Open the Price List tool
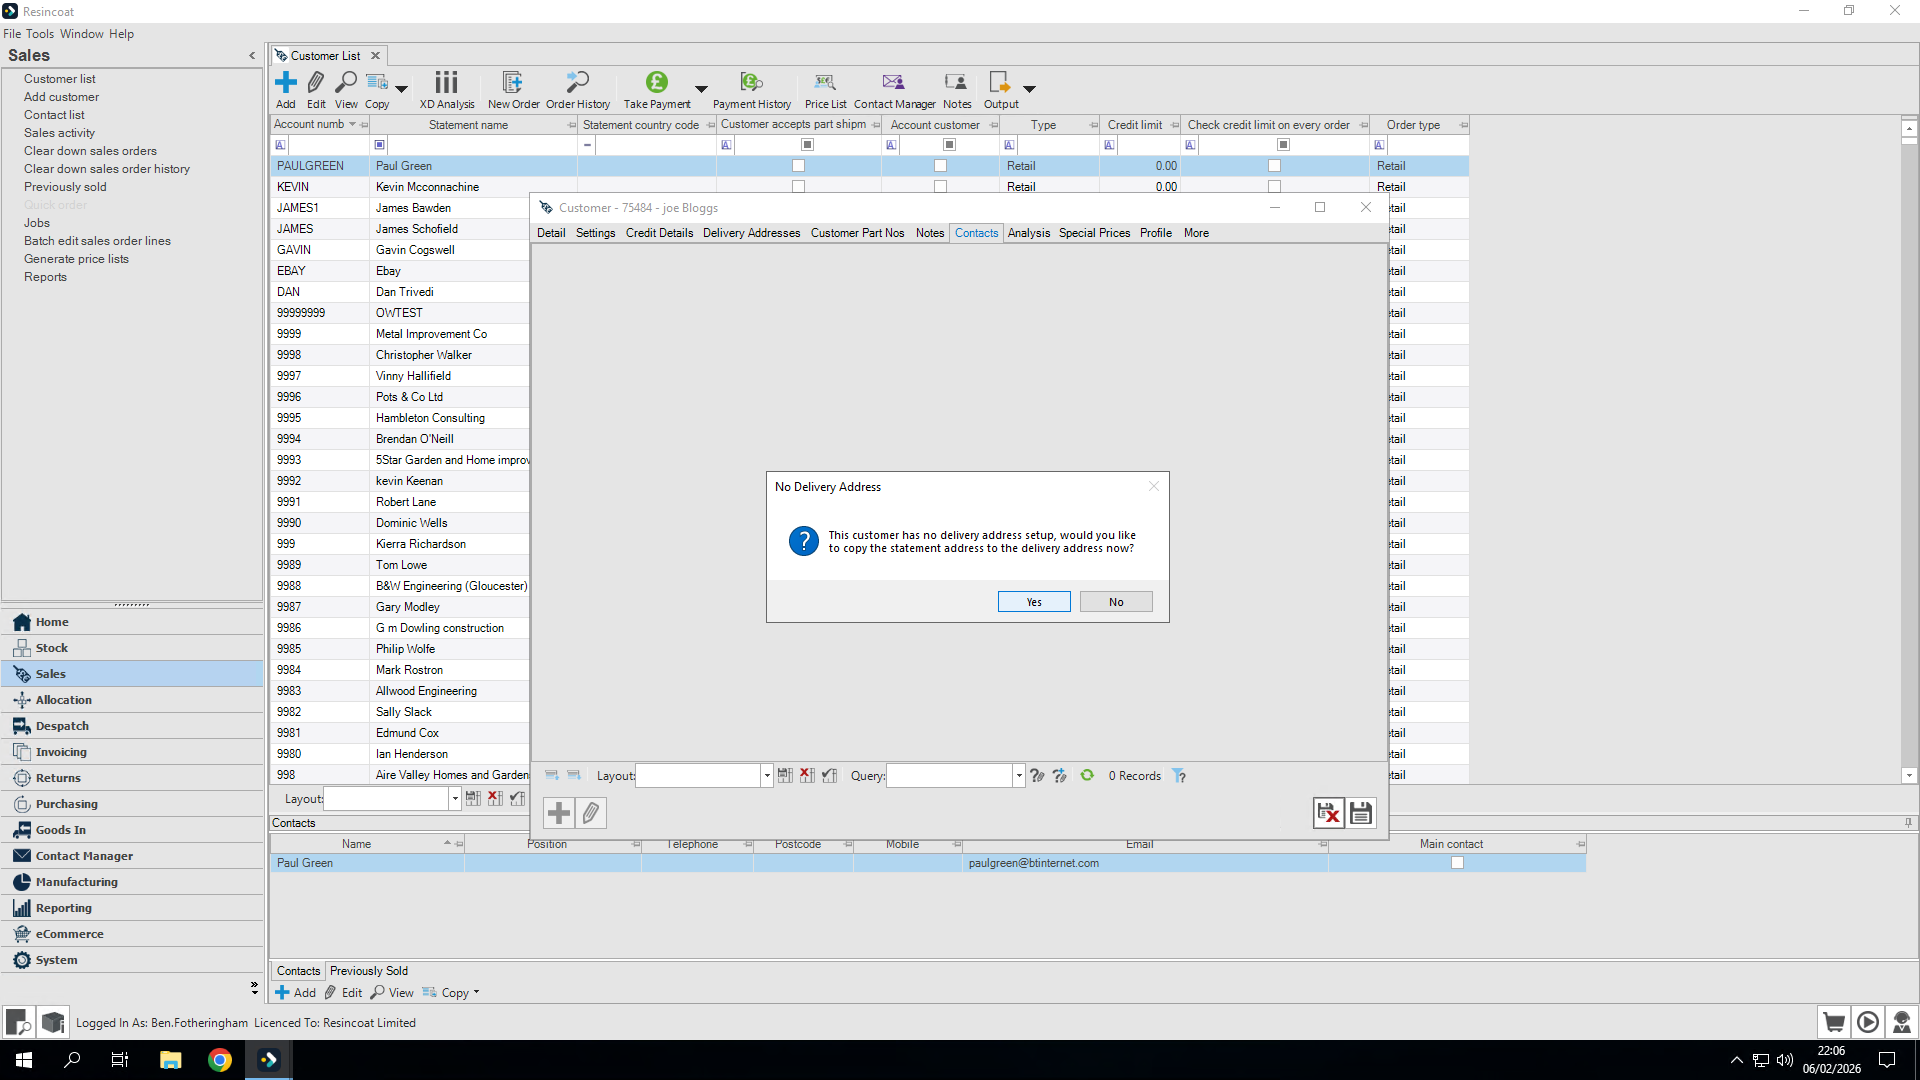 (824, 89)
